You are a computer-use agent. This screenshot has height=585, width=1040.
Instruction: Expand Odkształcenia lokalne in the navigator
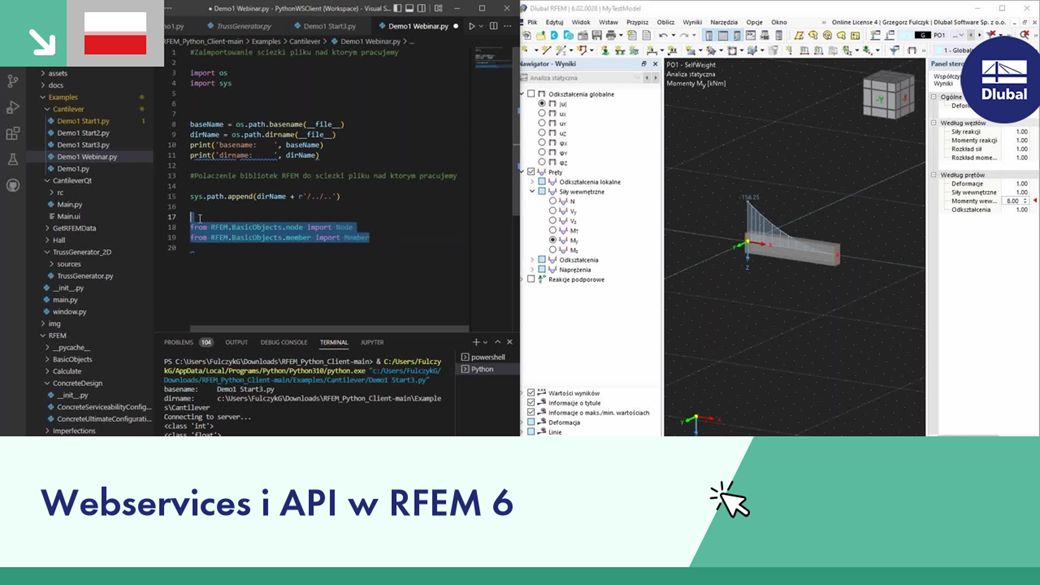pyautogui.click(x=532, y=182)
